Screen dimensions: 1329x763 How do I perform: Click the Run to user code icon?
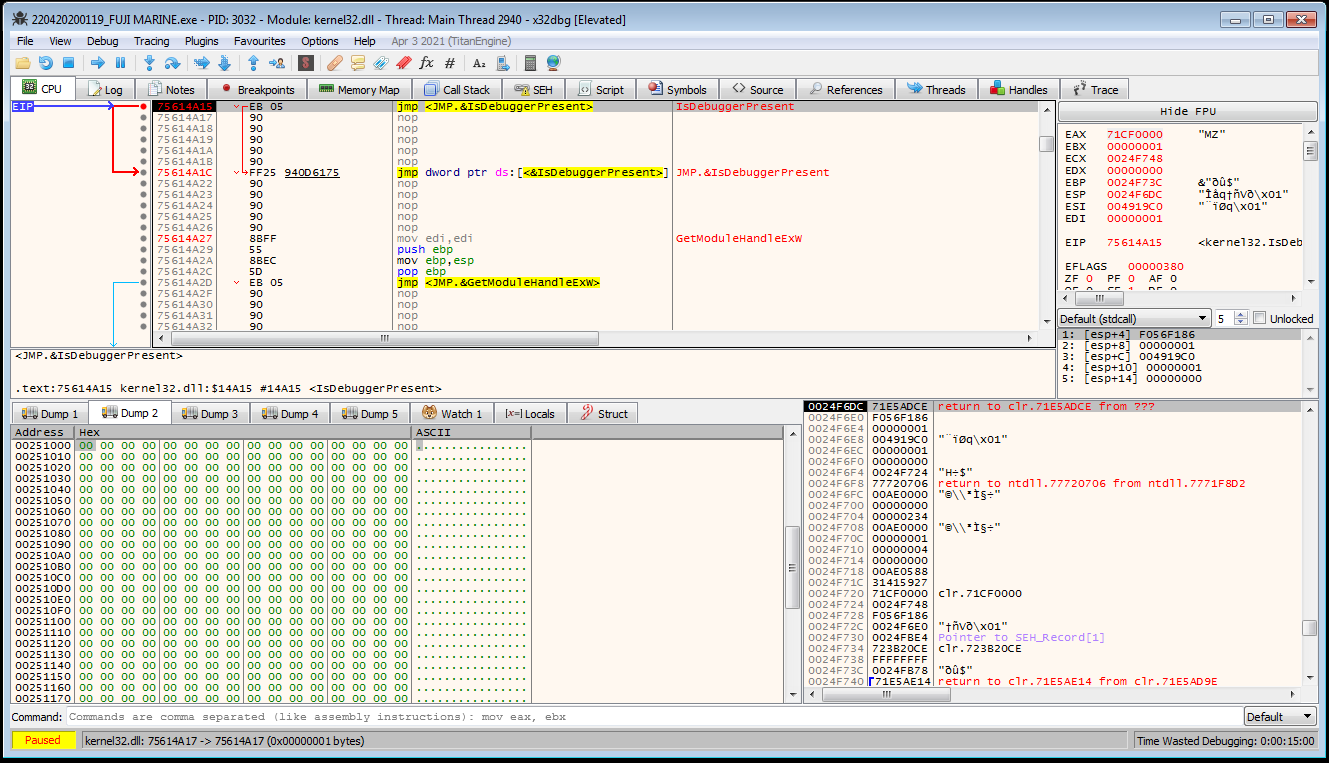[277, 63]
